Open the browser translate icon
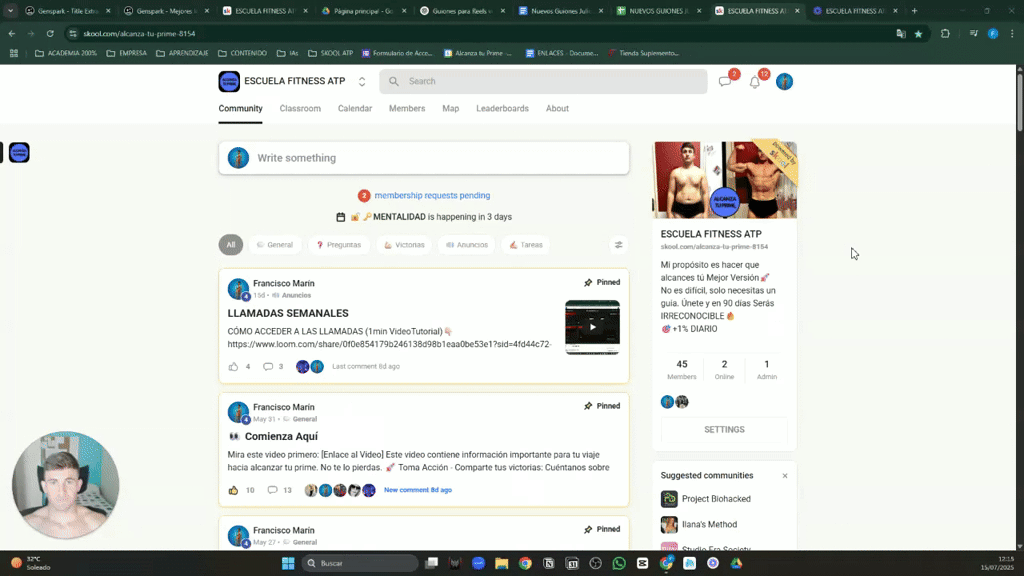Viewport: 1024px width, 576px height. pyautogui.click(x=901, y=34)
